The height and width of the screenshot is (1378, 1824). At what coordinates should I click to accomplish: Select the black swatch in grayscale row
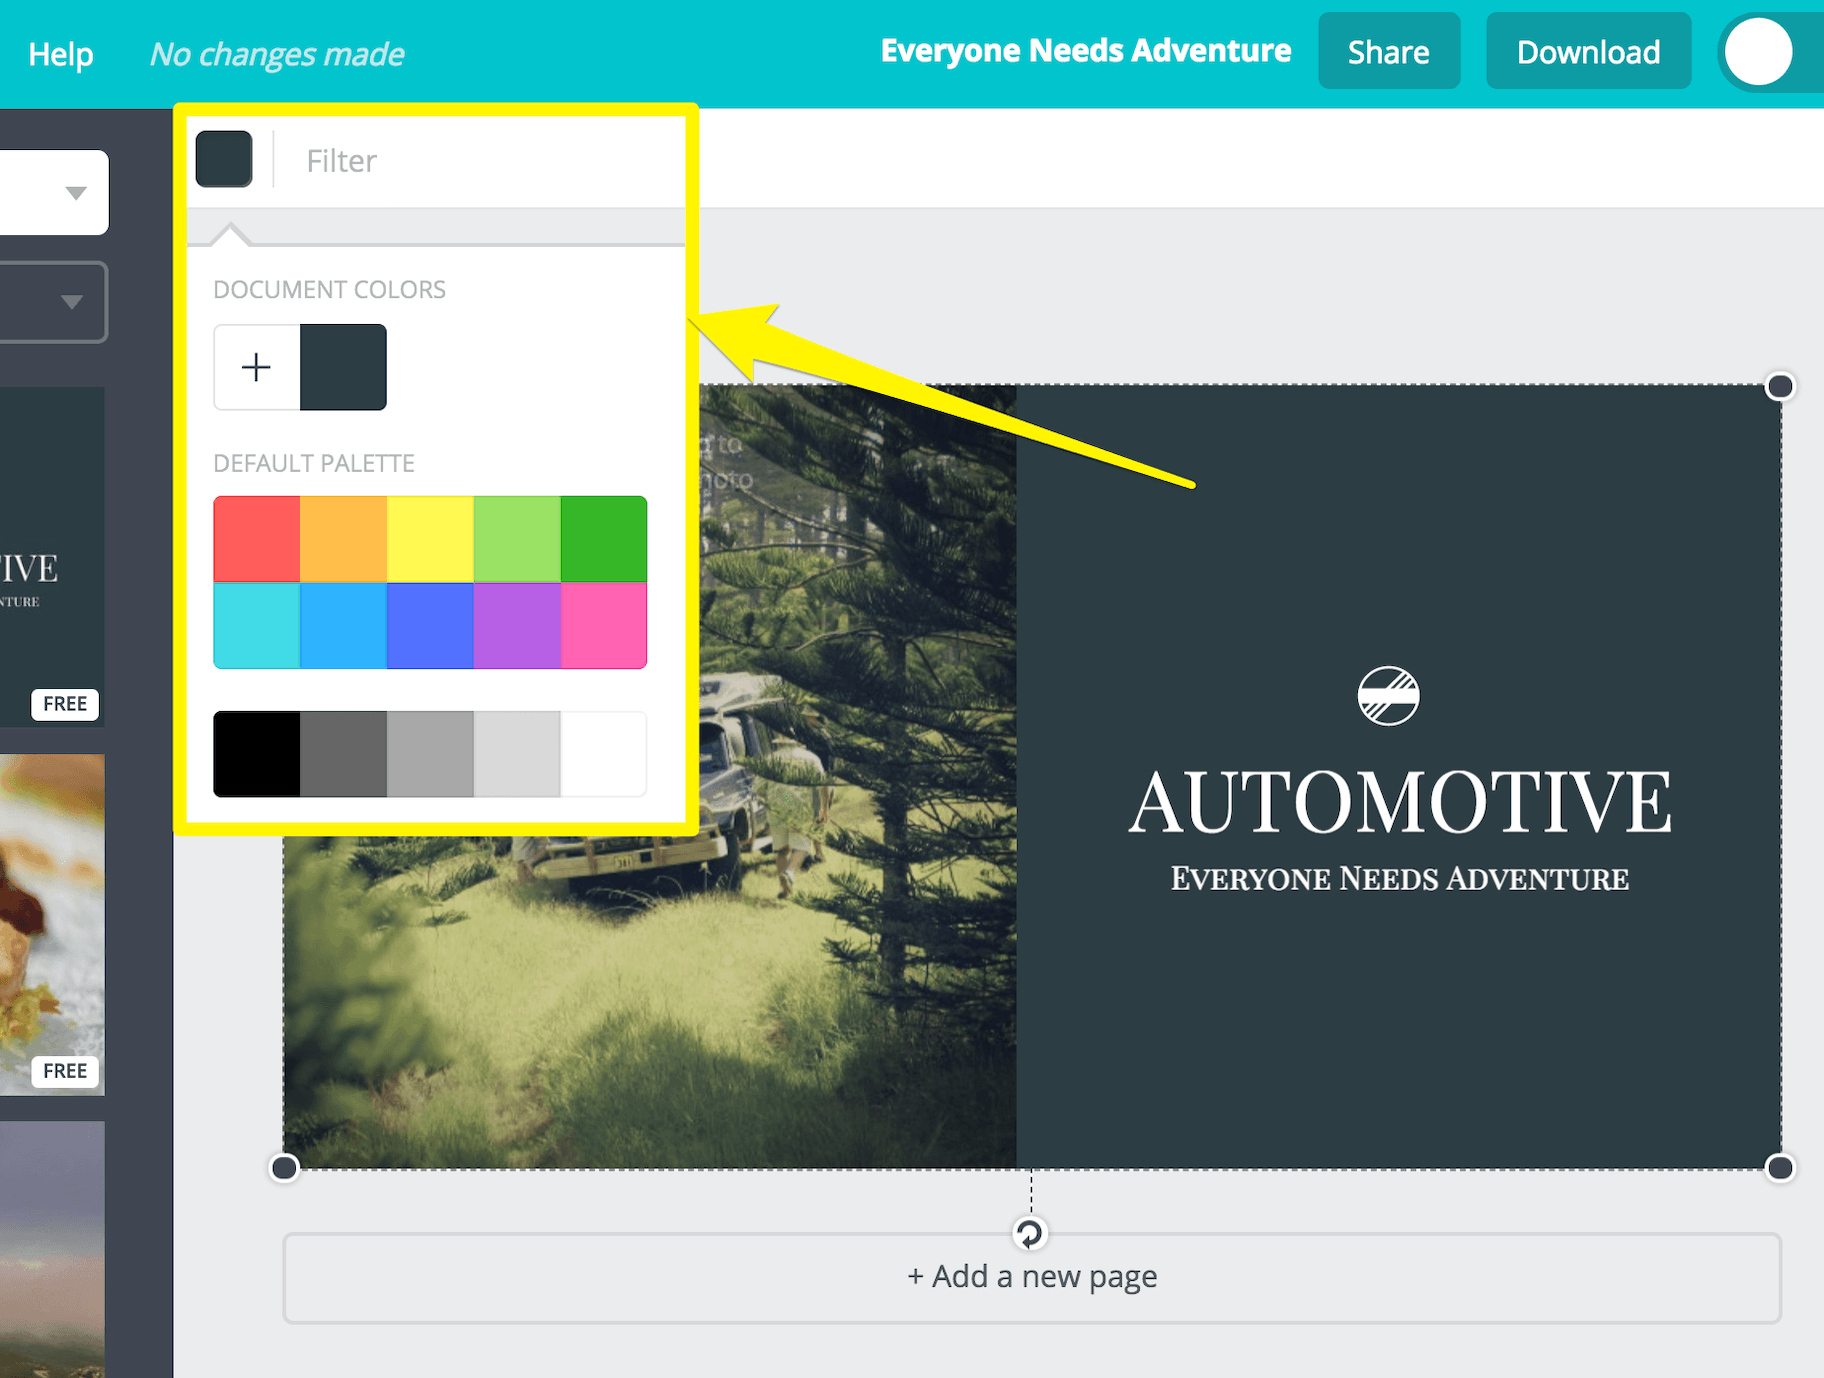coord(257,754)
